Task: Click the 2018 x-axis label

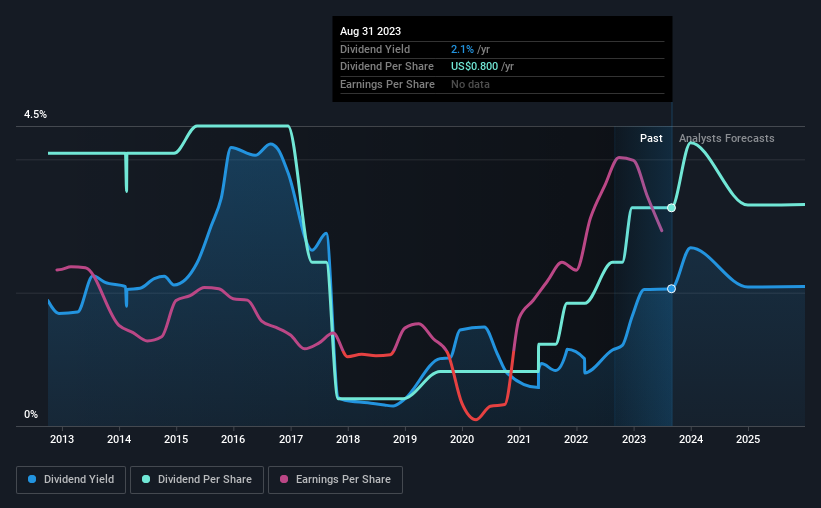Action: [348, 439]
